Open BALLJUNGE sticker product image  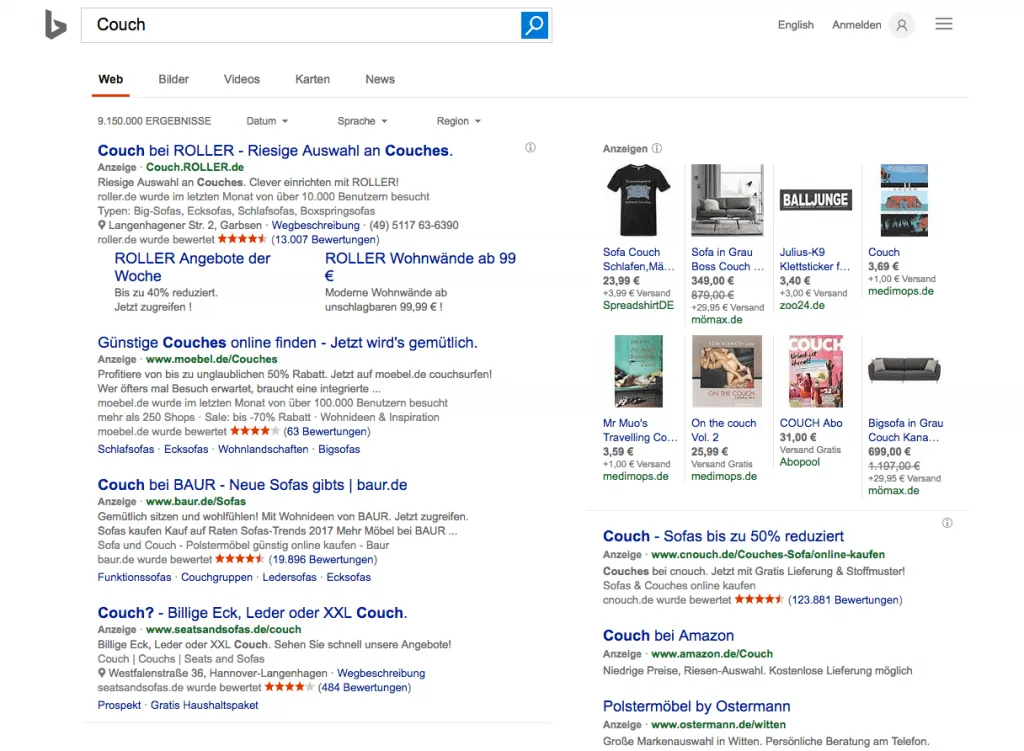pos(815,200)
